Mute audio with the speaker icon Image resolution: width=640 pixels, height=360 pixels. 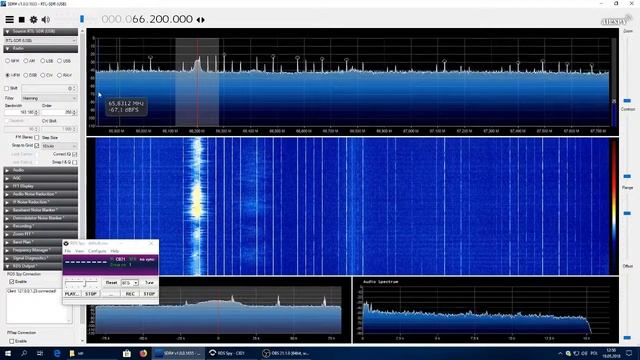(46, 19)
